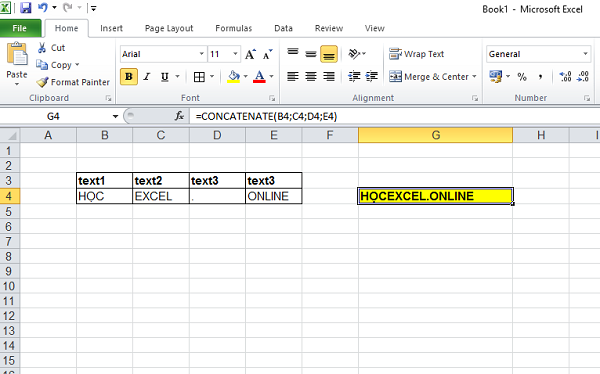Image resolution: width=600 pixels, height=374 pixels.
Task: Switch to the View tab
Action: click(374, 28)
